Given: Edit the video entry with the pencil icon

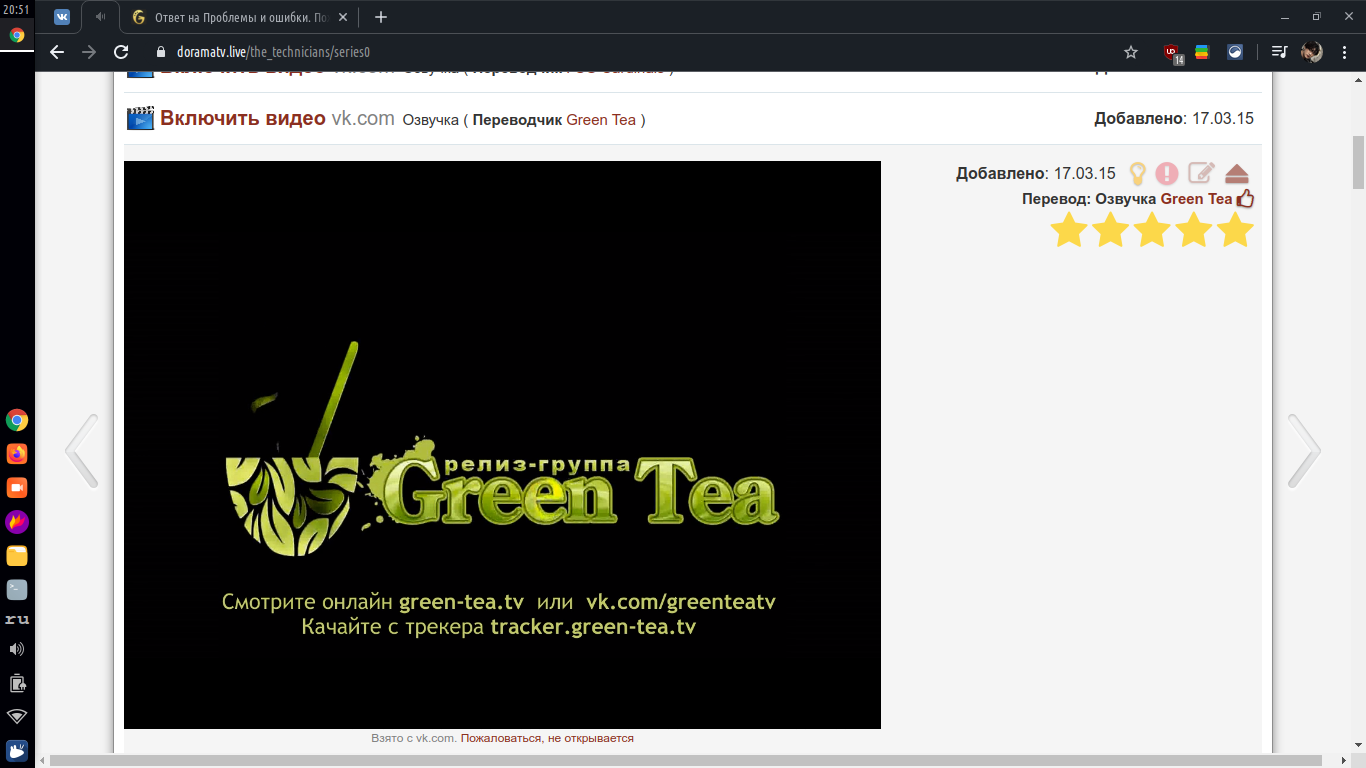Looking at the screenshot, I should pyautogui.click(x=1202, y=174).
